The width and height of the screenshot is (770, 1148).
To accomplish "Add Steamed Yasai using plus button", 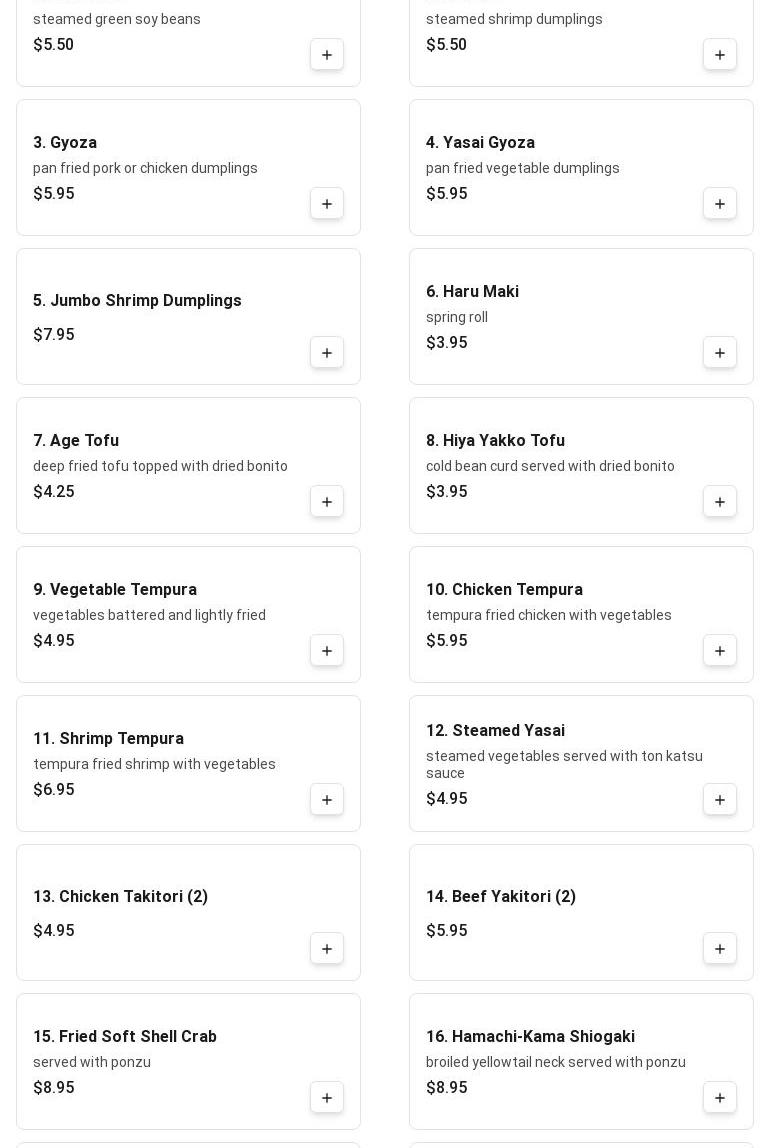I will (x=720, y=800).
